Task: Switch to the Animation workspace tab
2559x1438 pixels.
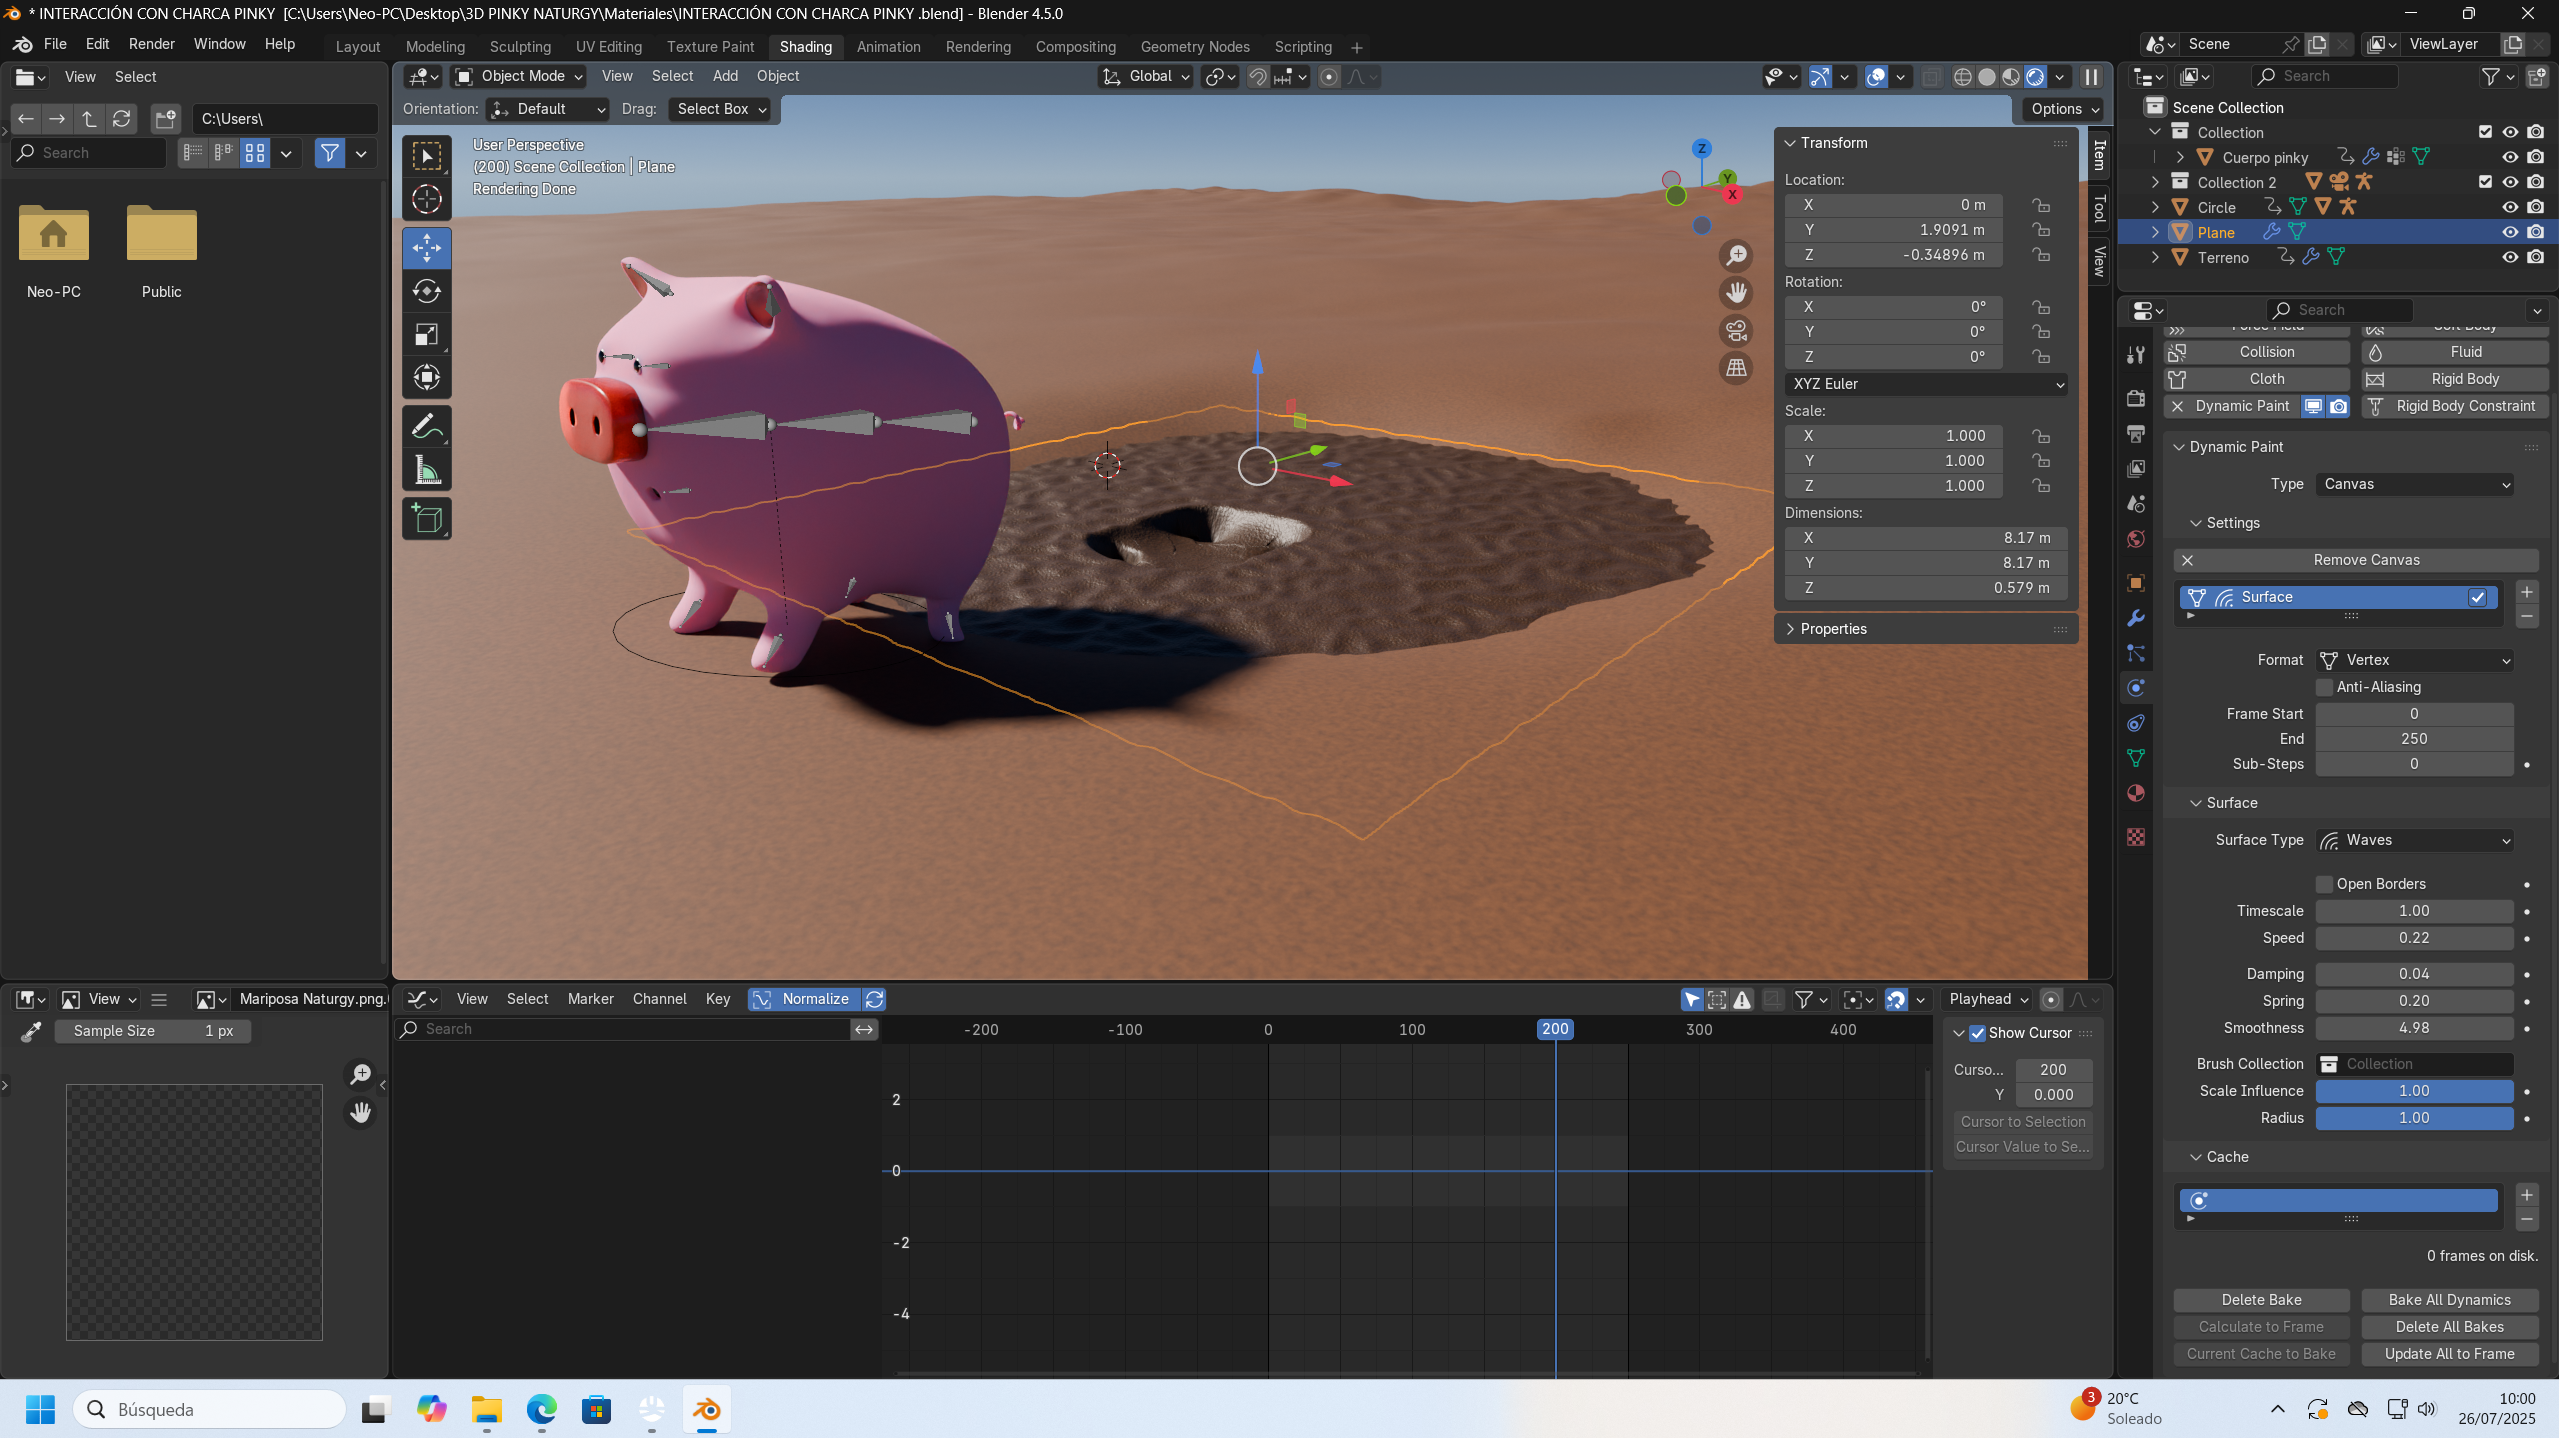Action: pyautogui.click(x=888, y=47)
